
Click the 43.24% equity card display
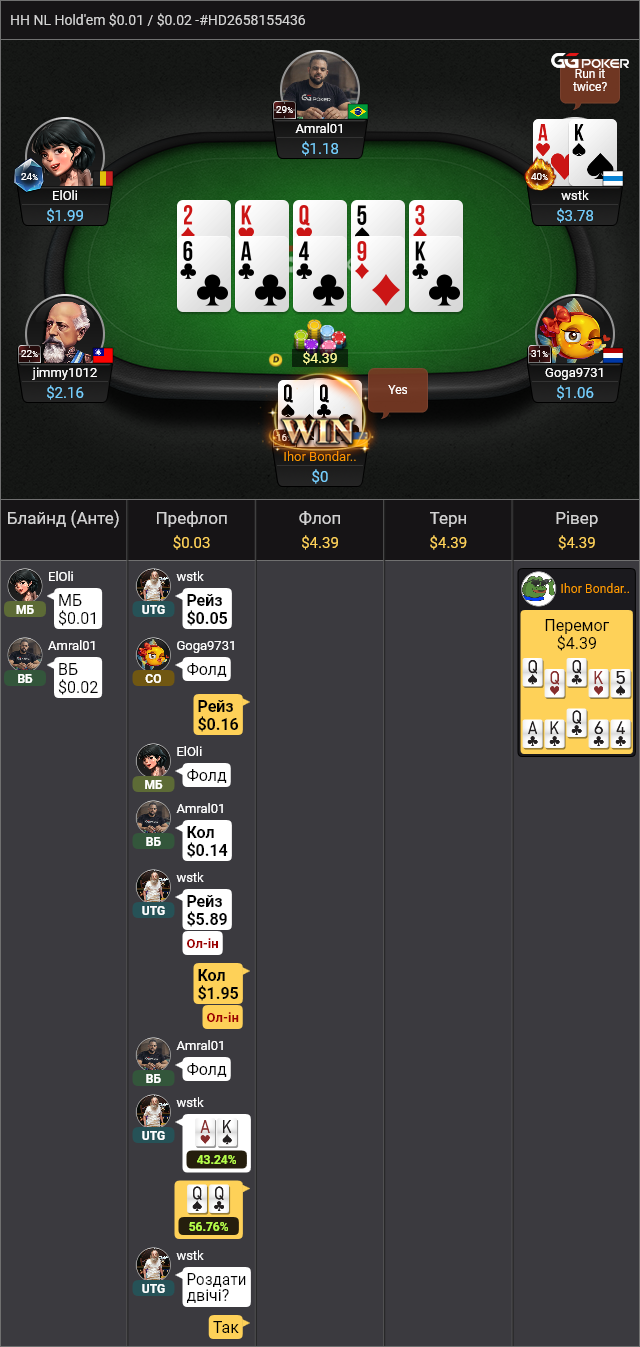[217, 1143]
